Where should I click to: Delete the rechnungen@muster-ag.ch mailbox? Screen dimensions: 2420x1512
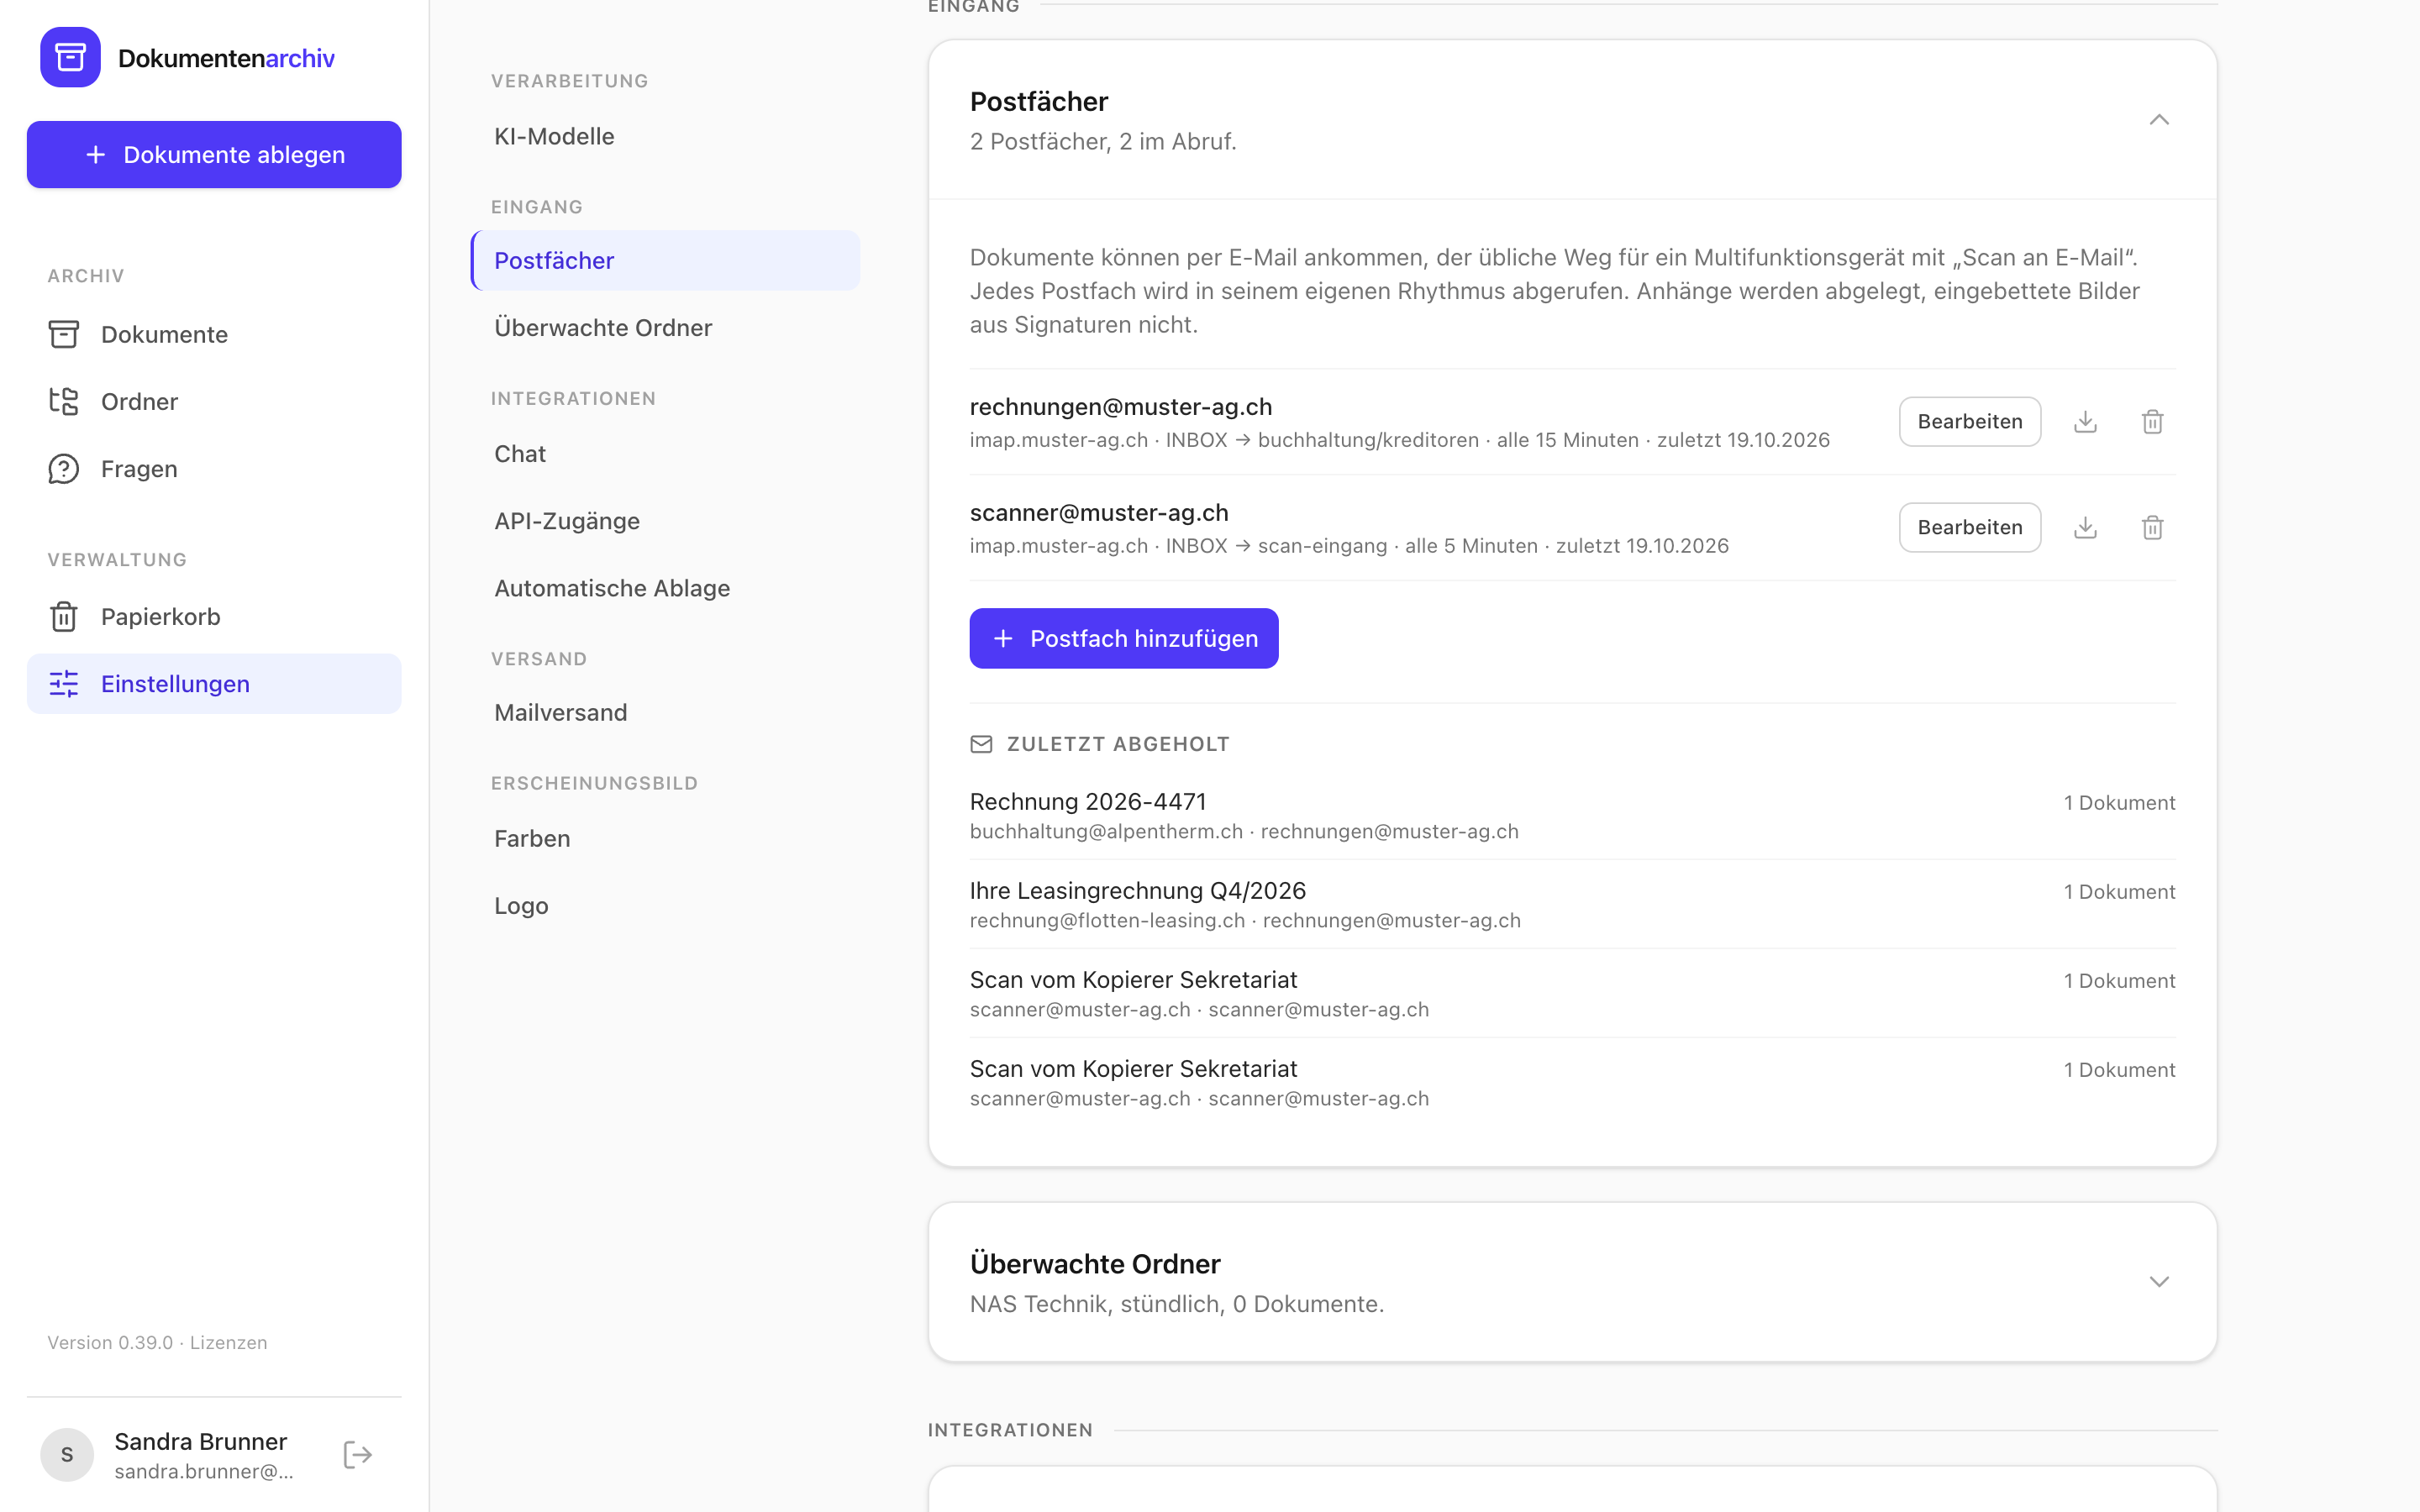(2152, 422)
